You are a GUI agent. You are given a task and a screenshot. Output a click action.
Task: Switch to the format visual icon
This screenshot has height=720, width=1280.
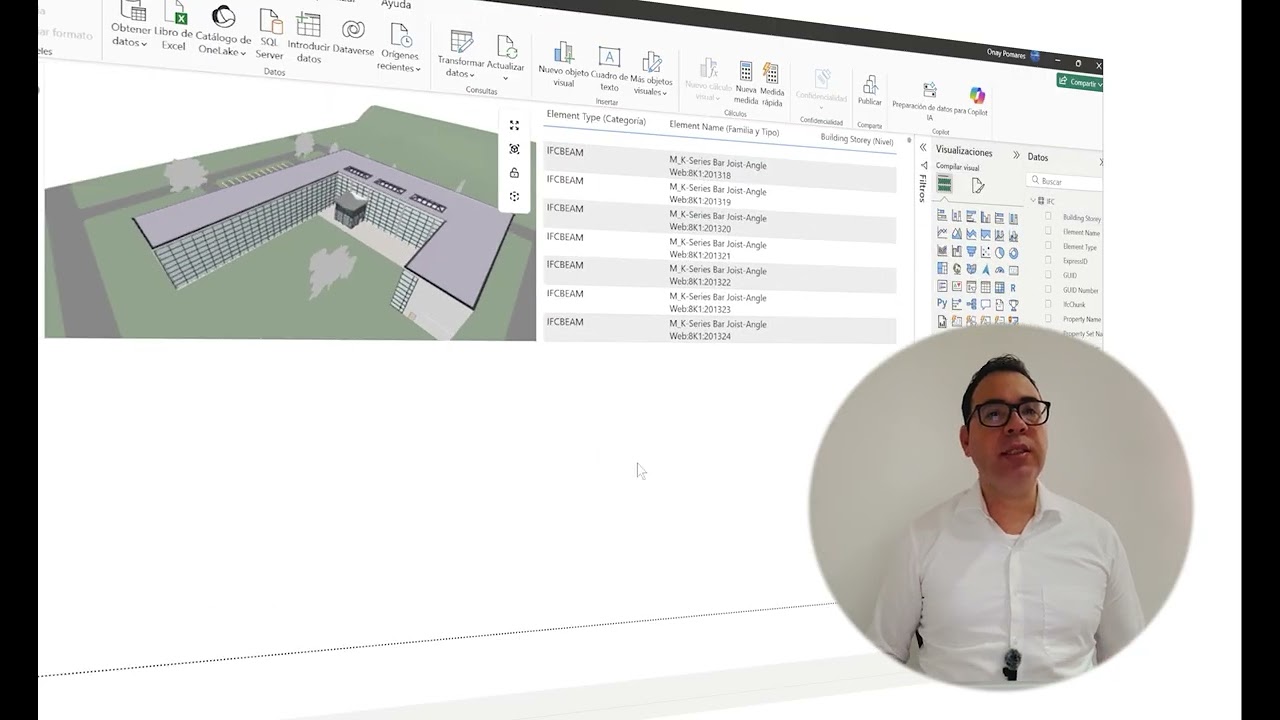point(978,185)
